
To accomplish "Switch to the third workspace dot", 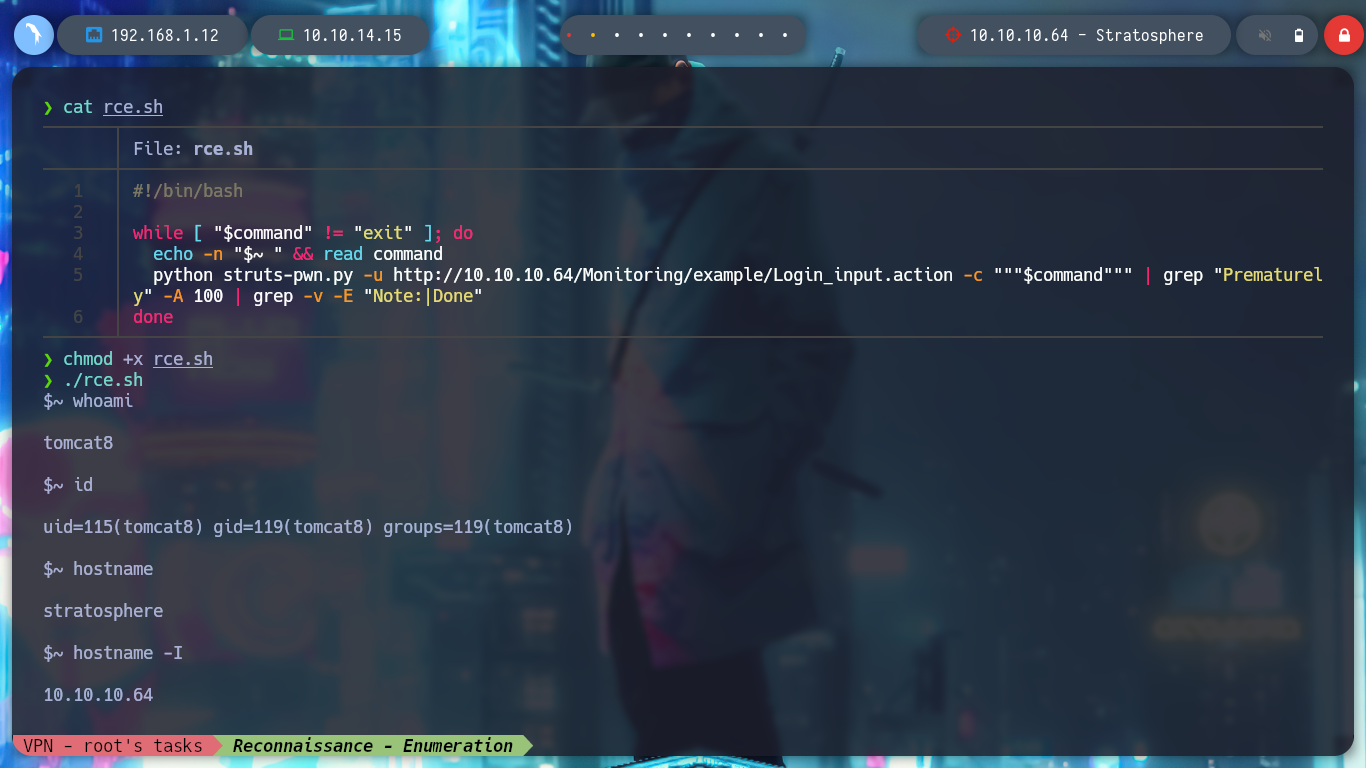I will (616, 35).
